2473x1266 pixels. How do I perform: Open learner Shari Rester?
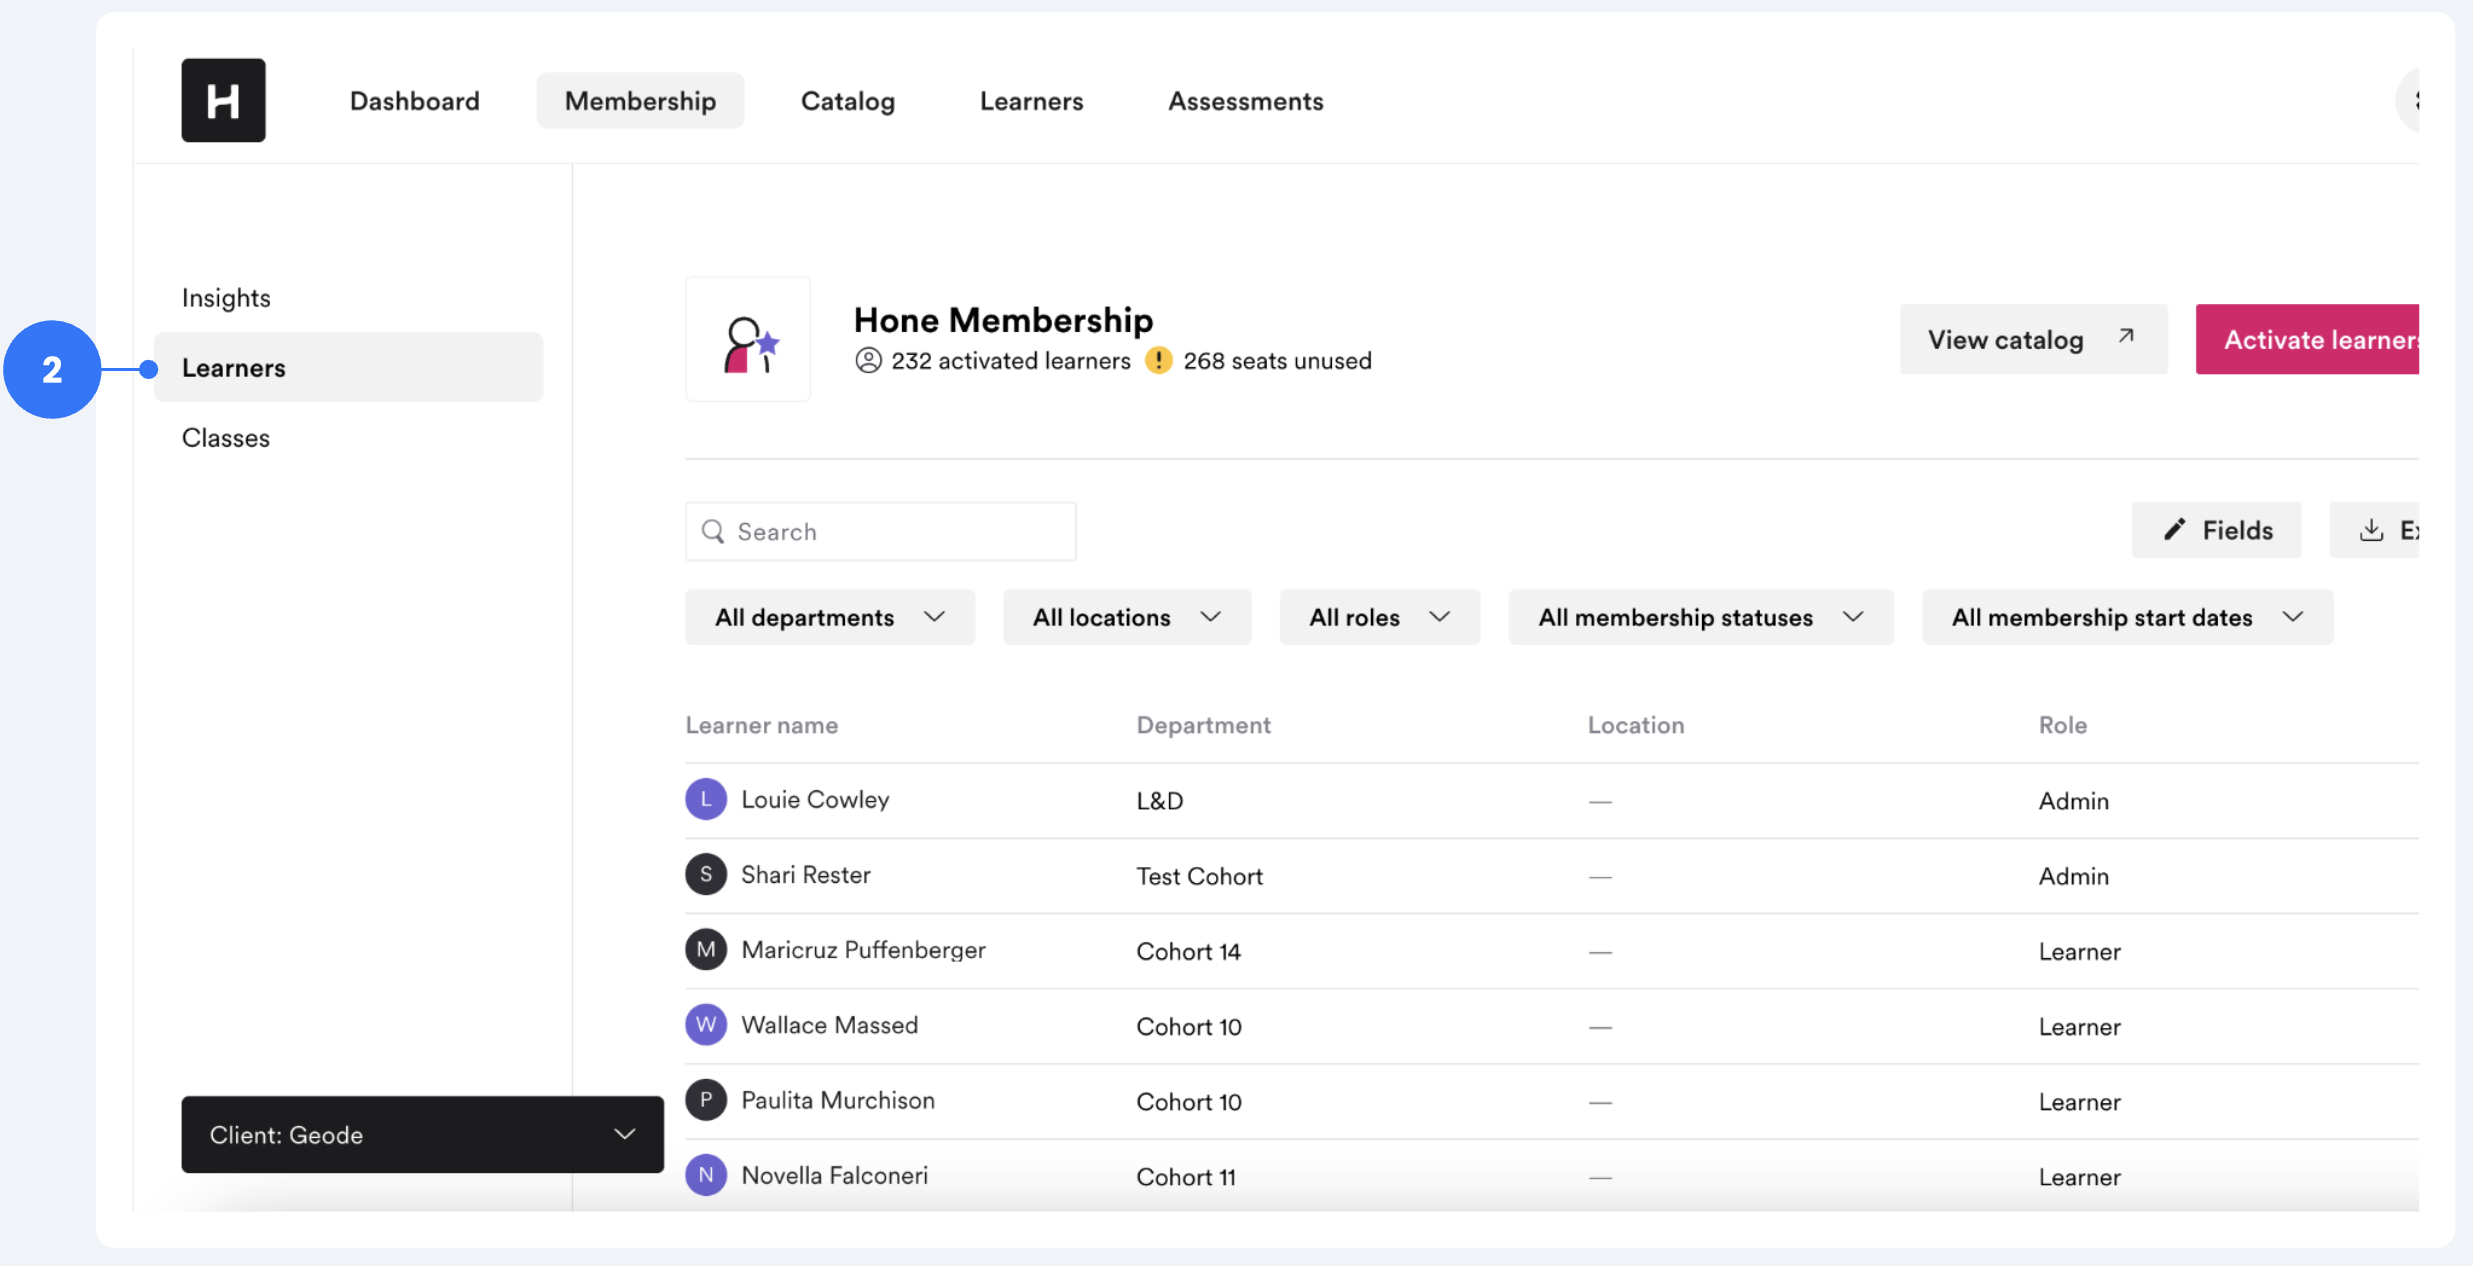tap(806, 874)
